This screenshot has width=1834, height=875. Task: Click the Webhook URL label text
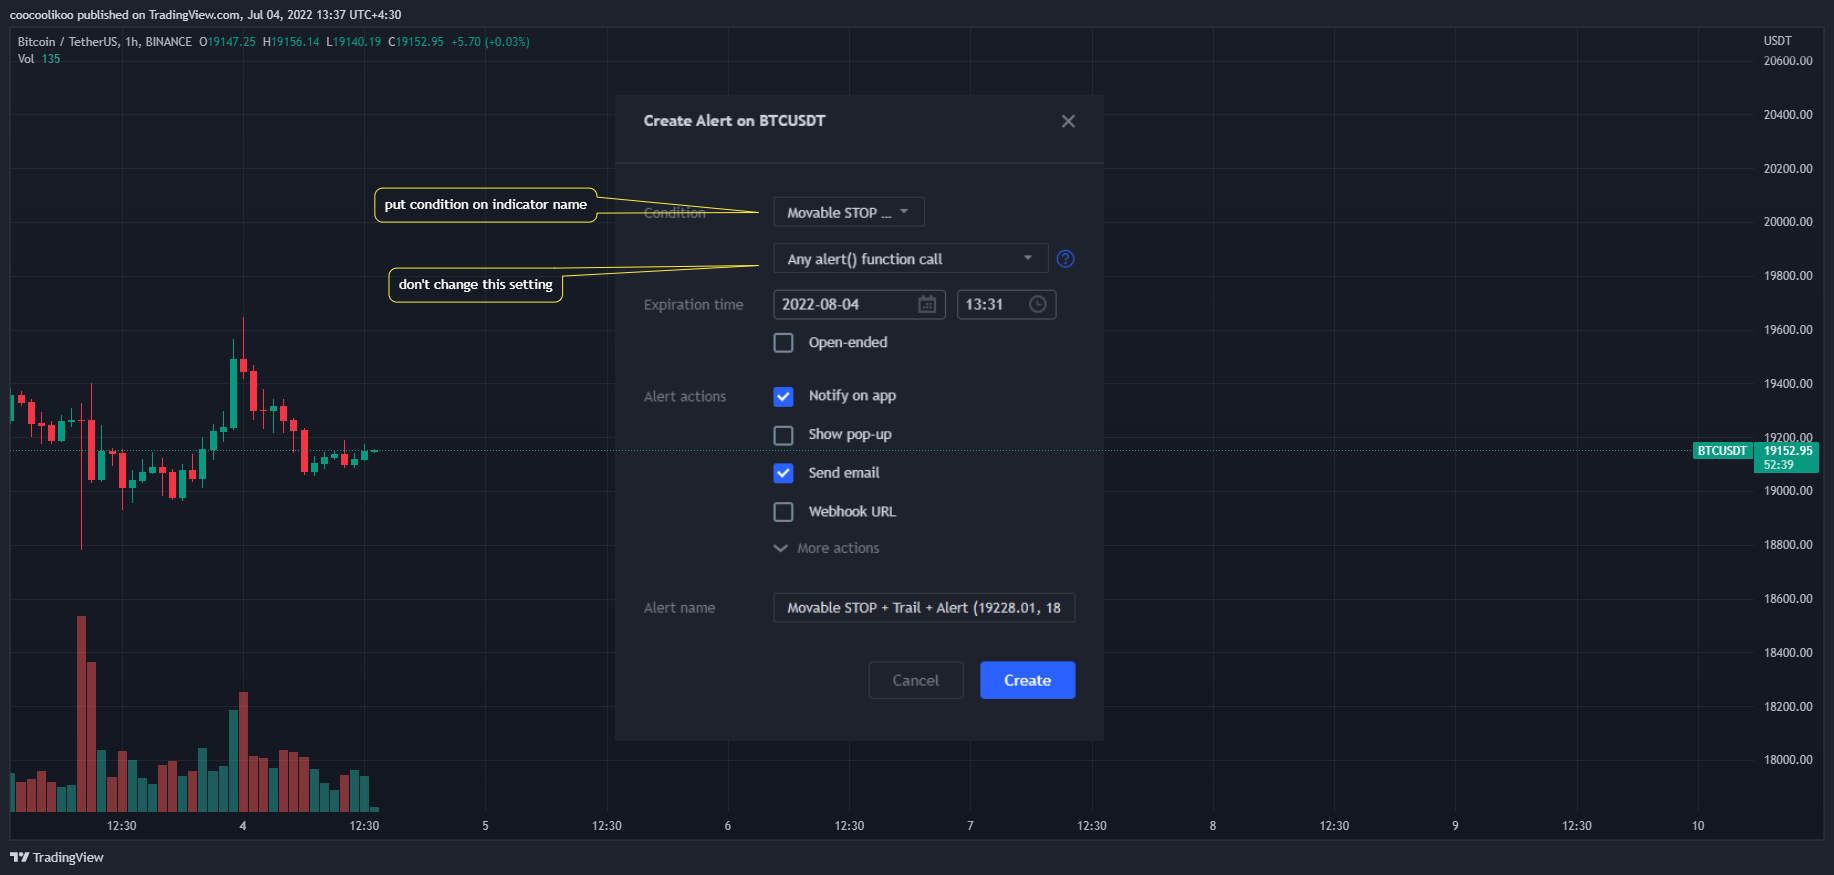pos(852,512)
